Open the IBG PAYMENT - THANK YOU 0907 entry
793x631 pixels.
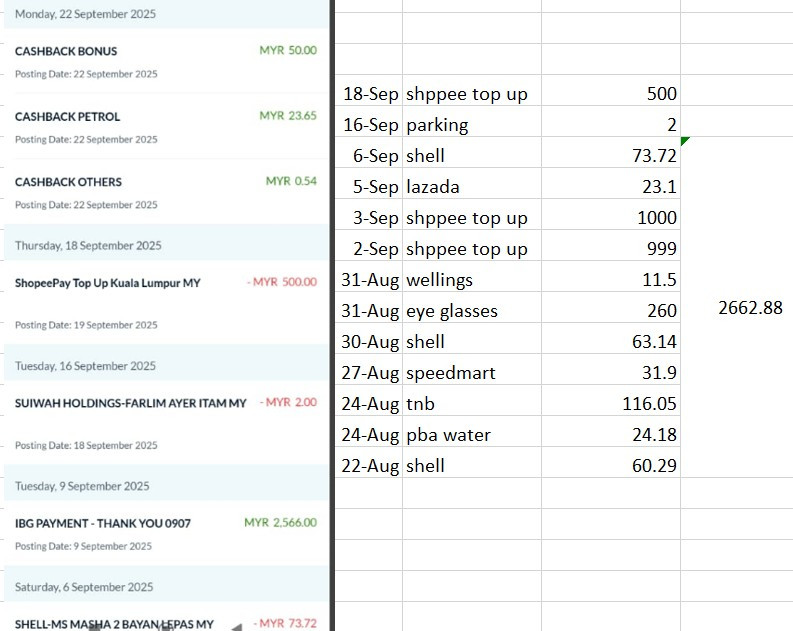pyautogui.click(x=103, y=524)
